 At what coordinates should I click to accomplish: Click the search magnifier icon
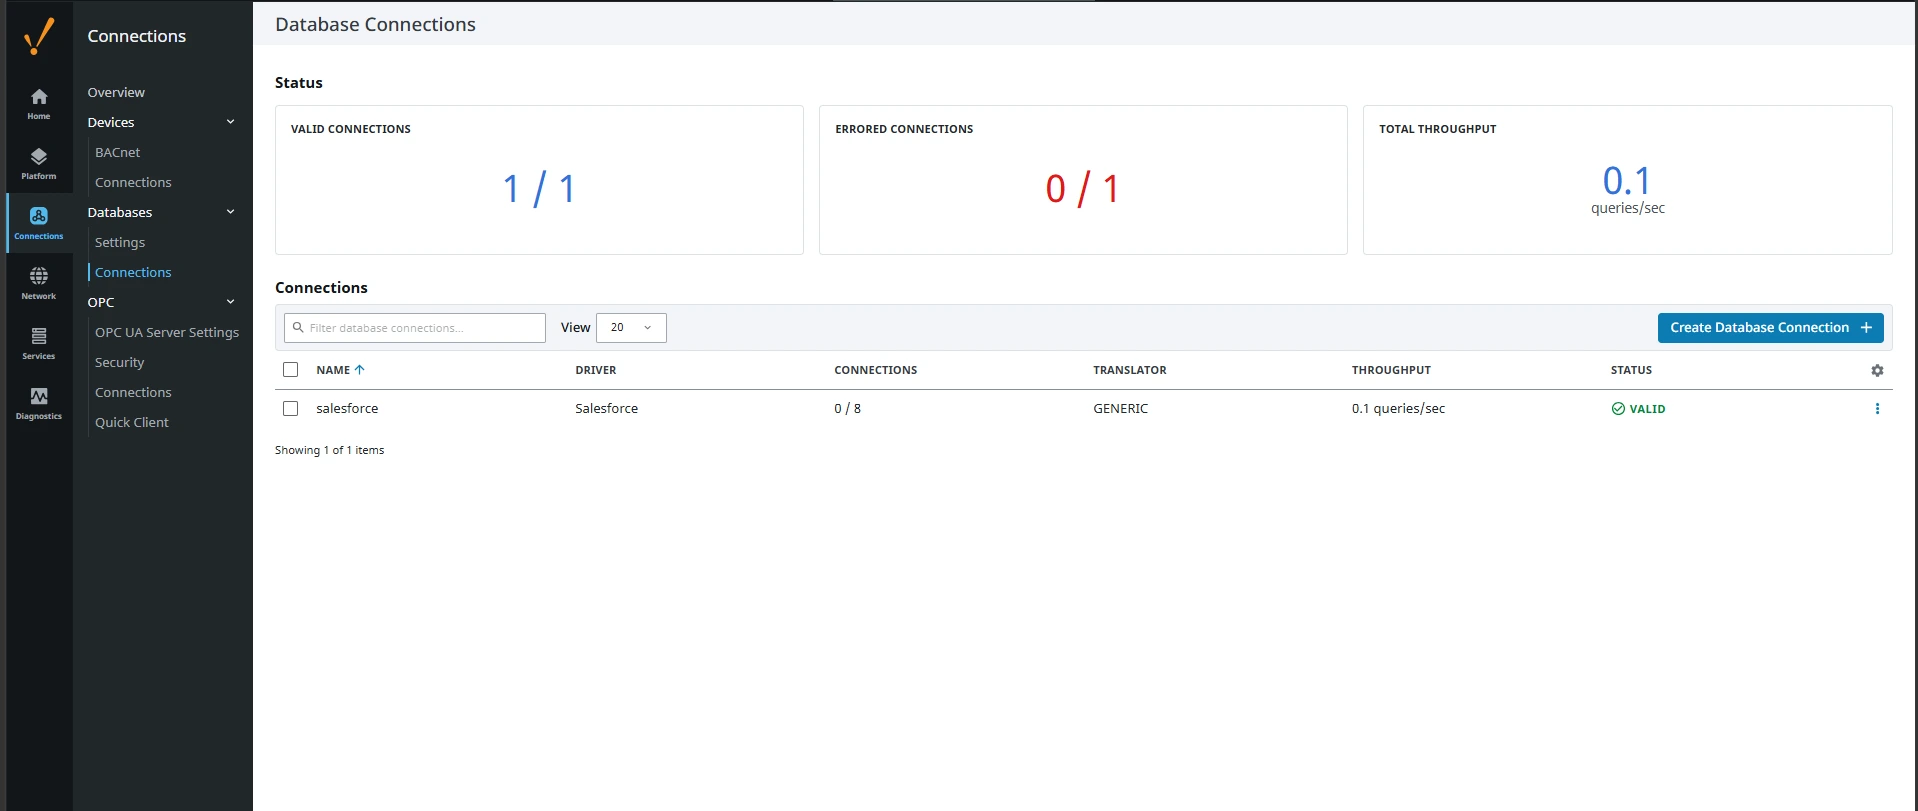(298, 327)
